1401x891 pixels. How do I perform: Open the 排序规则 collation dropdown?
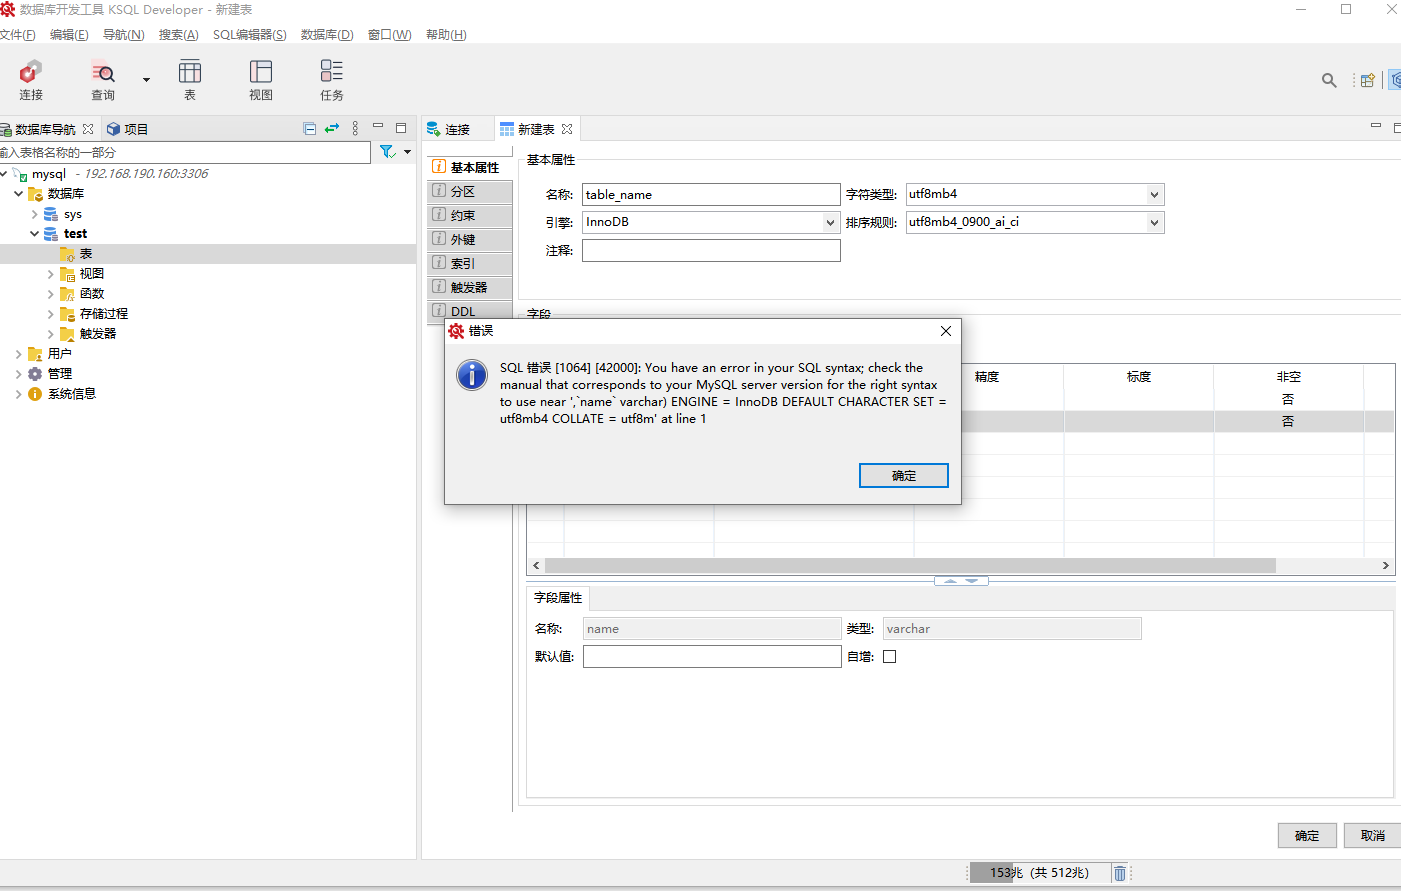pos(1154,222)
